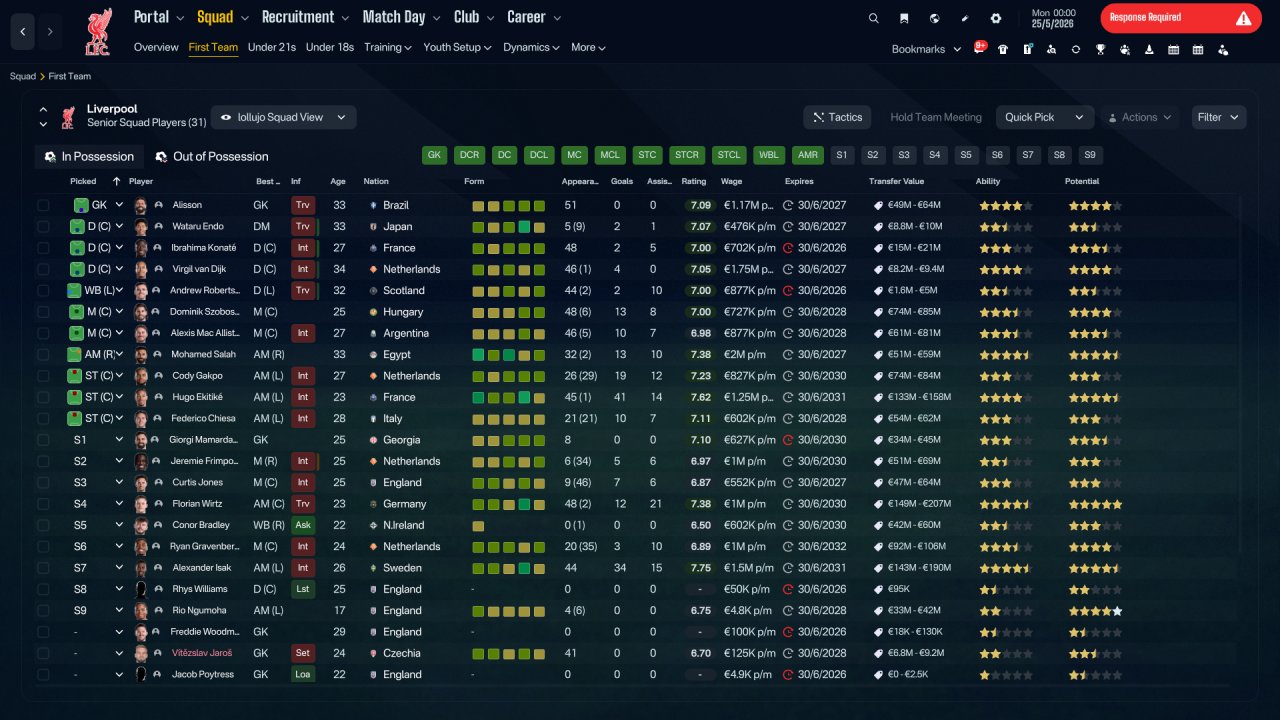The image size is (1280, 720).
Task: Tick the checkbox for Florian Wirtz's row
Action: point(43,504)
